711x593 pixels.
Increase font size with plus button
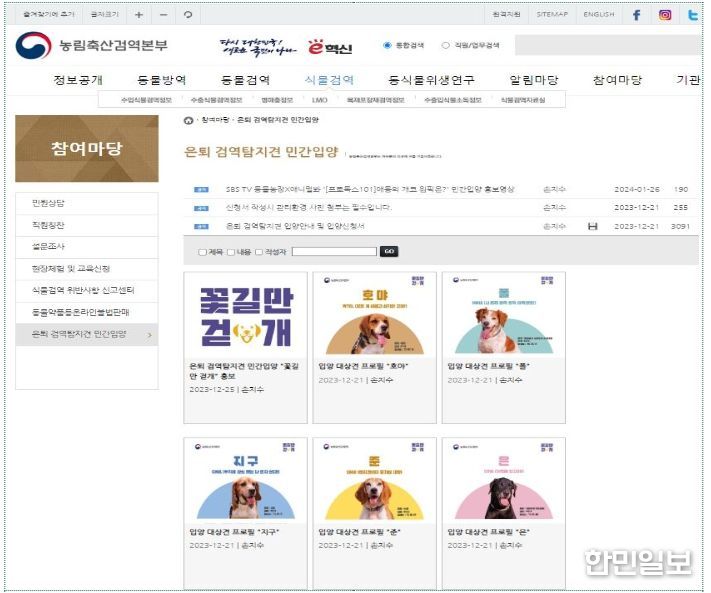[139, 15]
